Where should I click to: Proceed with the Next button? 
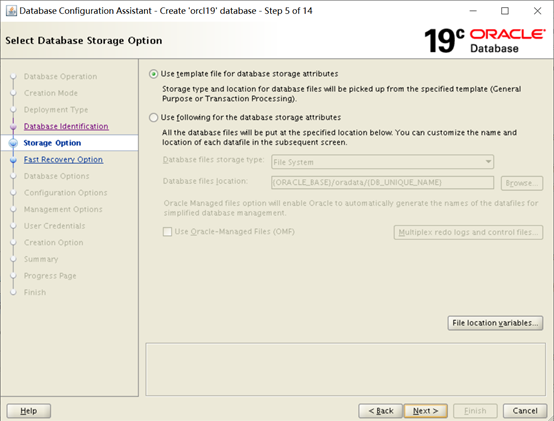click(x=426, y=411)
